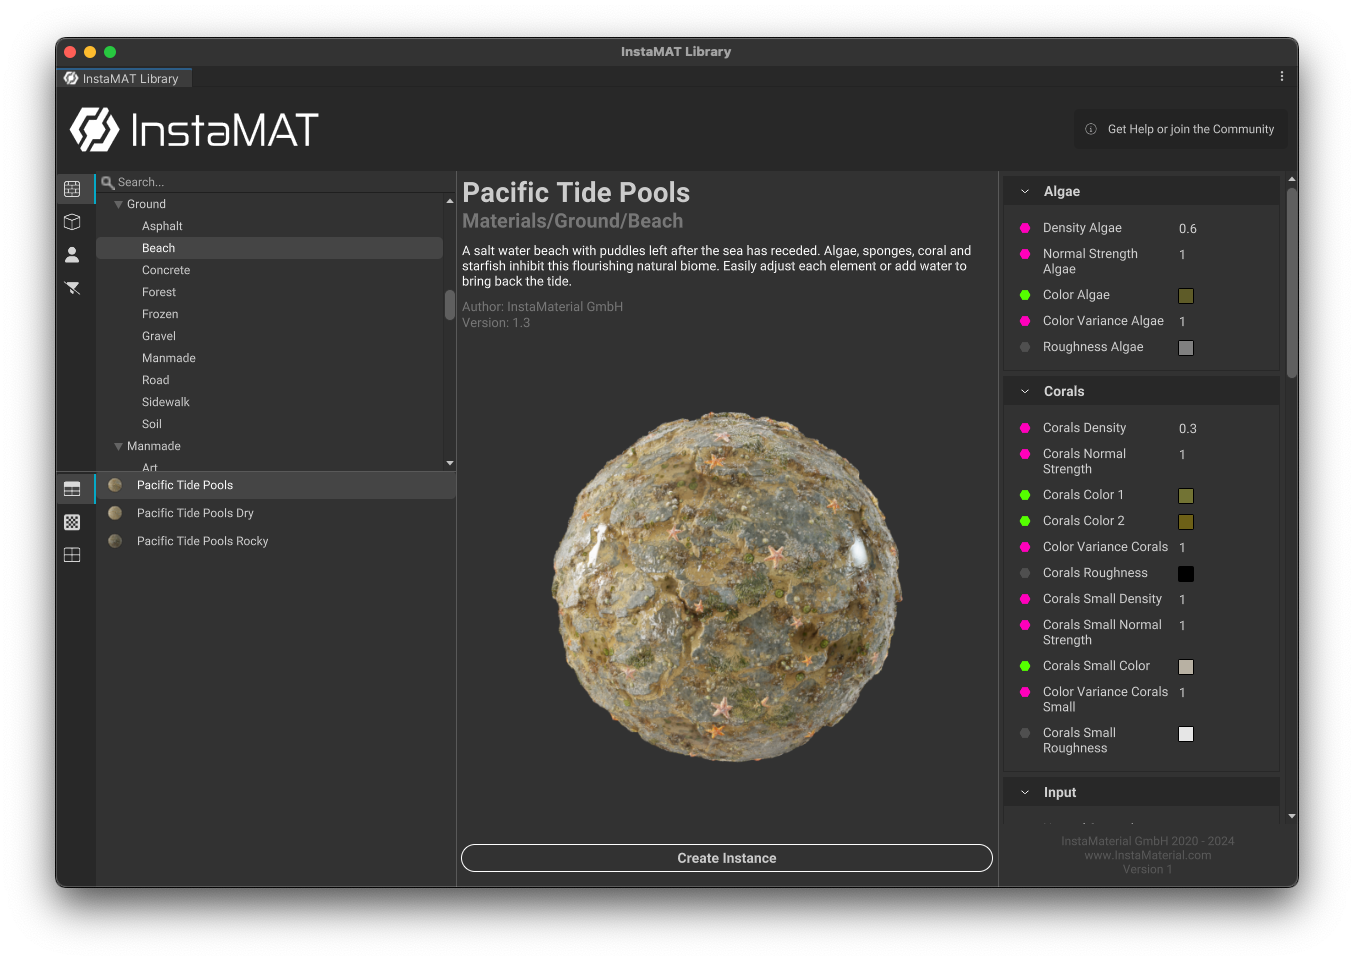
Task: Click the category tree scroll-down arrow
Action: (450, 463)
